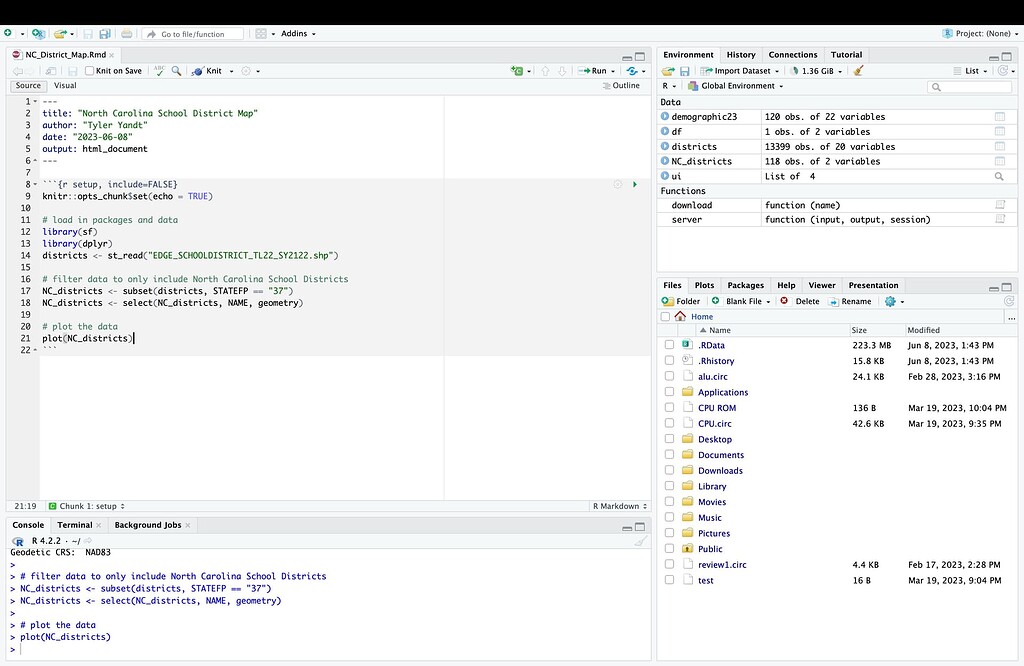Viewport: 1024px width, 666px height.
Task: Check the review1.circ checkbox
Action: 669,564
